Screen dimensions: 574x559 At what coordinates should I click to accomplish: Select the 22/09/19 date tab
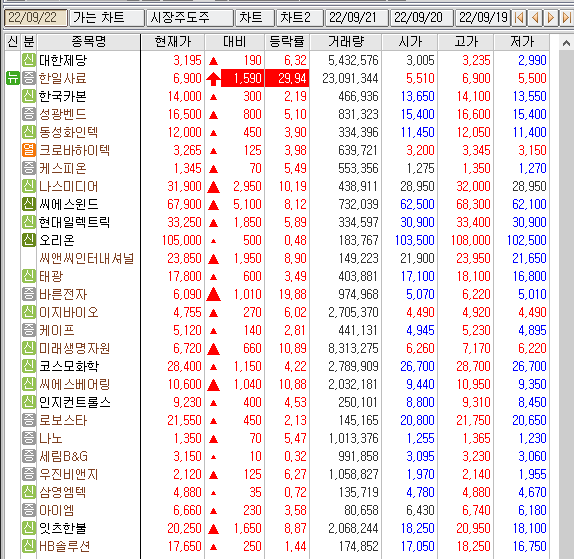483,18
